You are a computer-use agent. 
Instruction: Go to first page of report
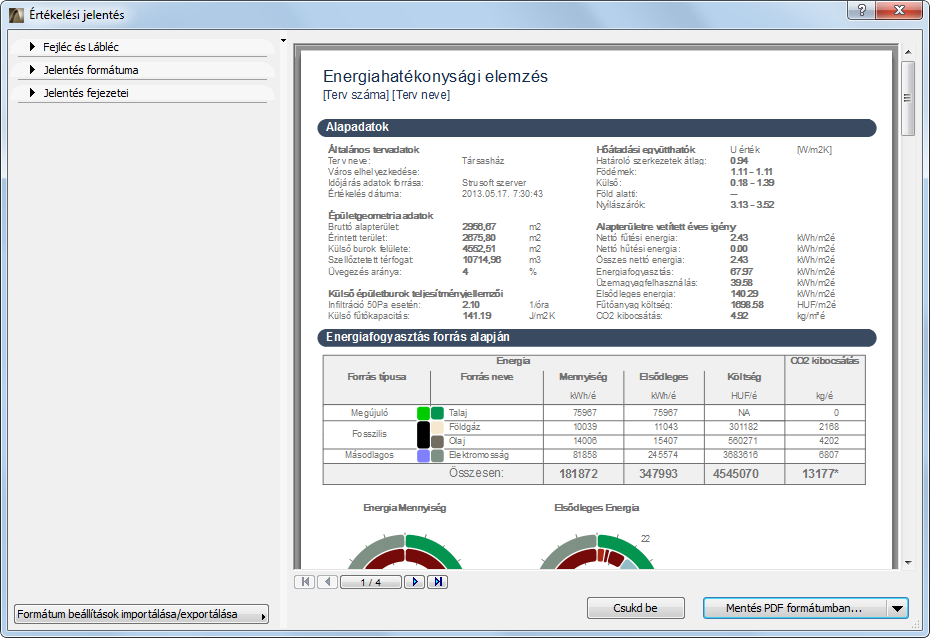point(305,582)
